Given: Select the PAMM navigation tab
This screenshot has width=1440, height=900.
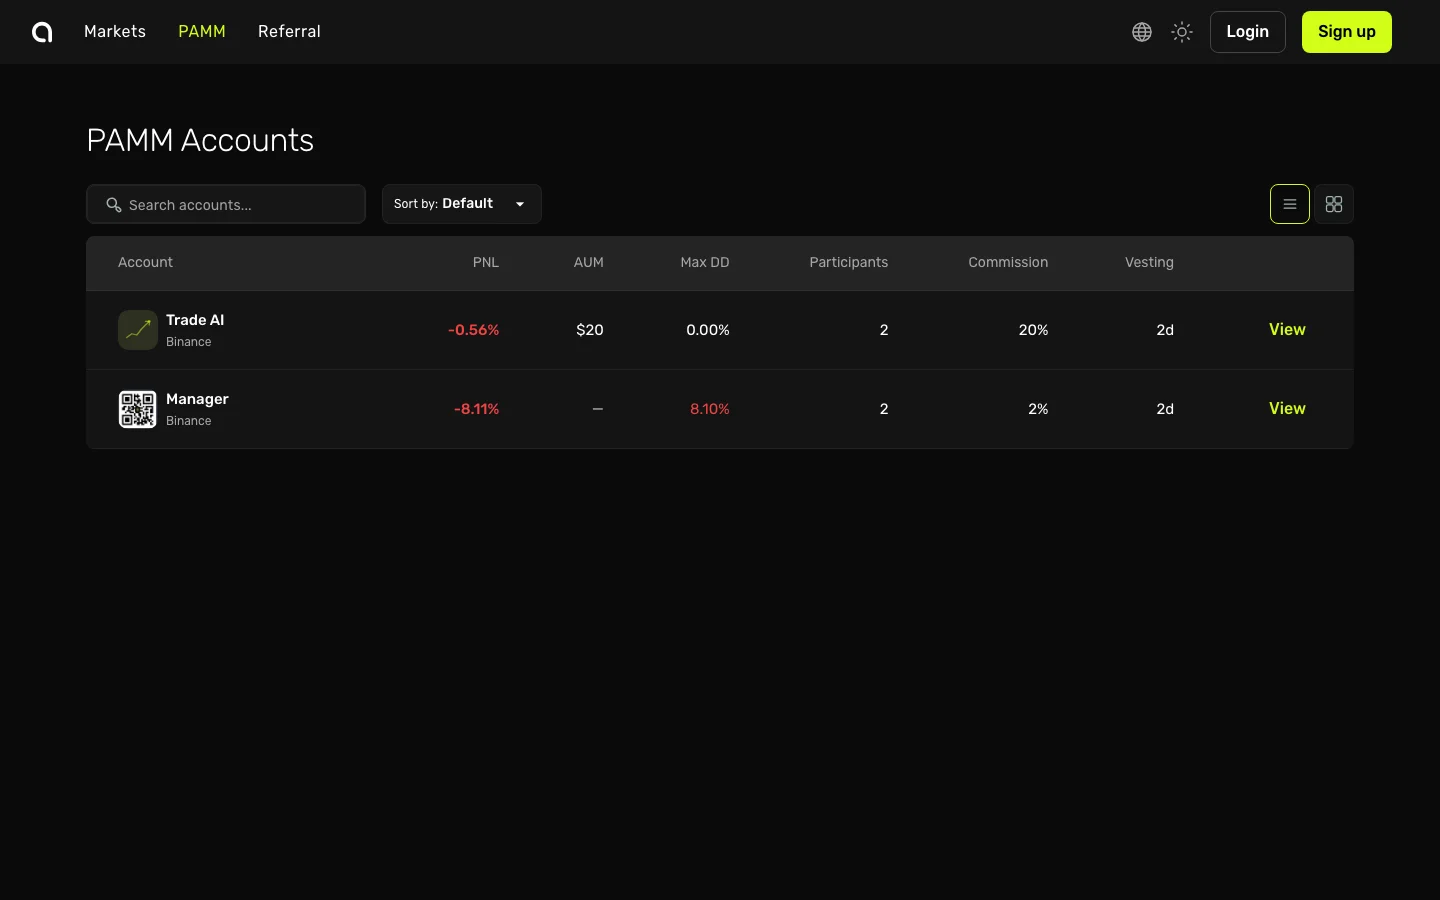Looking at the screenshot, I should click(202, 32).
